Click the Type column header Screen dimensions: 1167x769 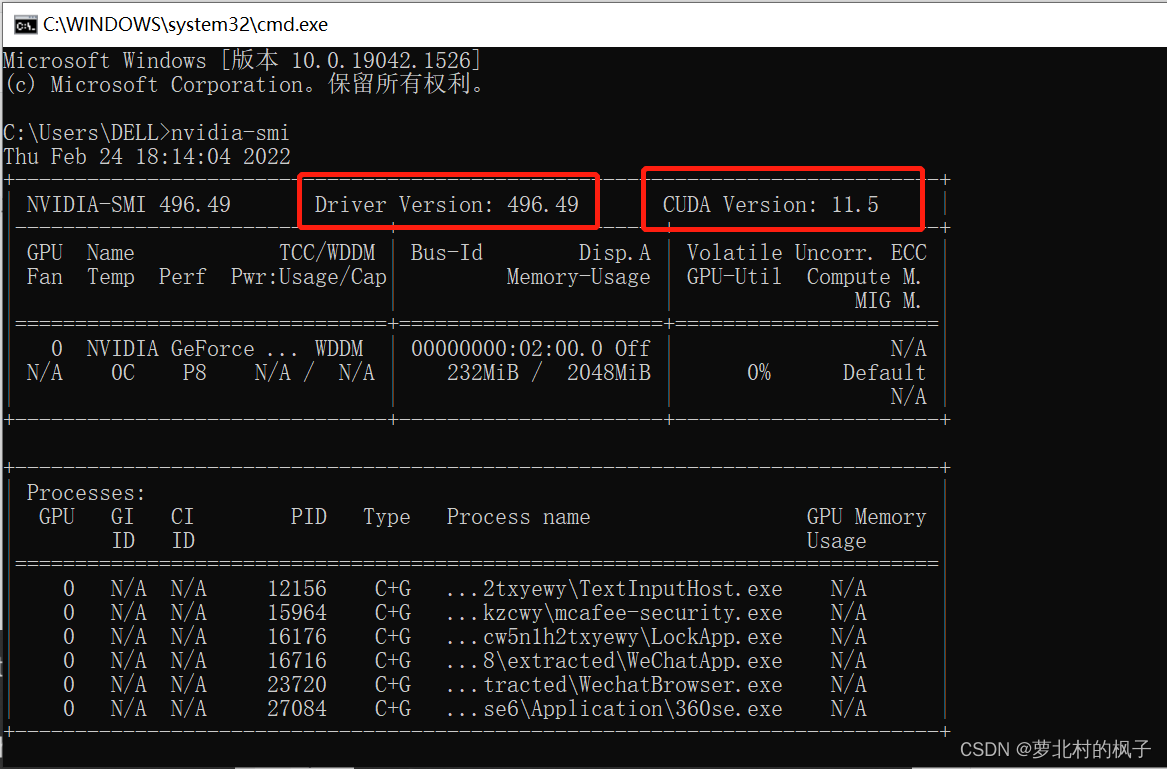click(x=387, y=517)
